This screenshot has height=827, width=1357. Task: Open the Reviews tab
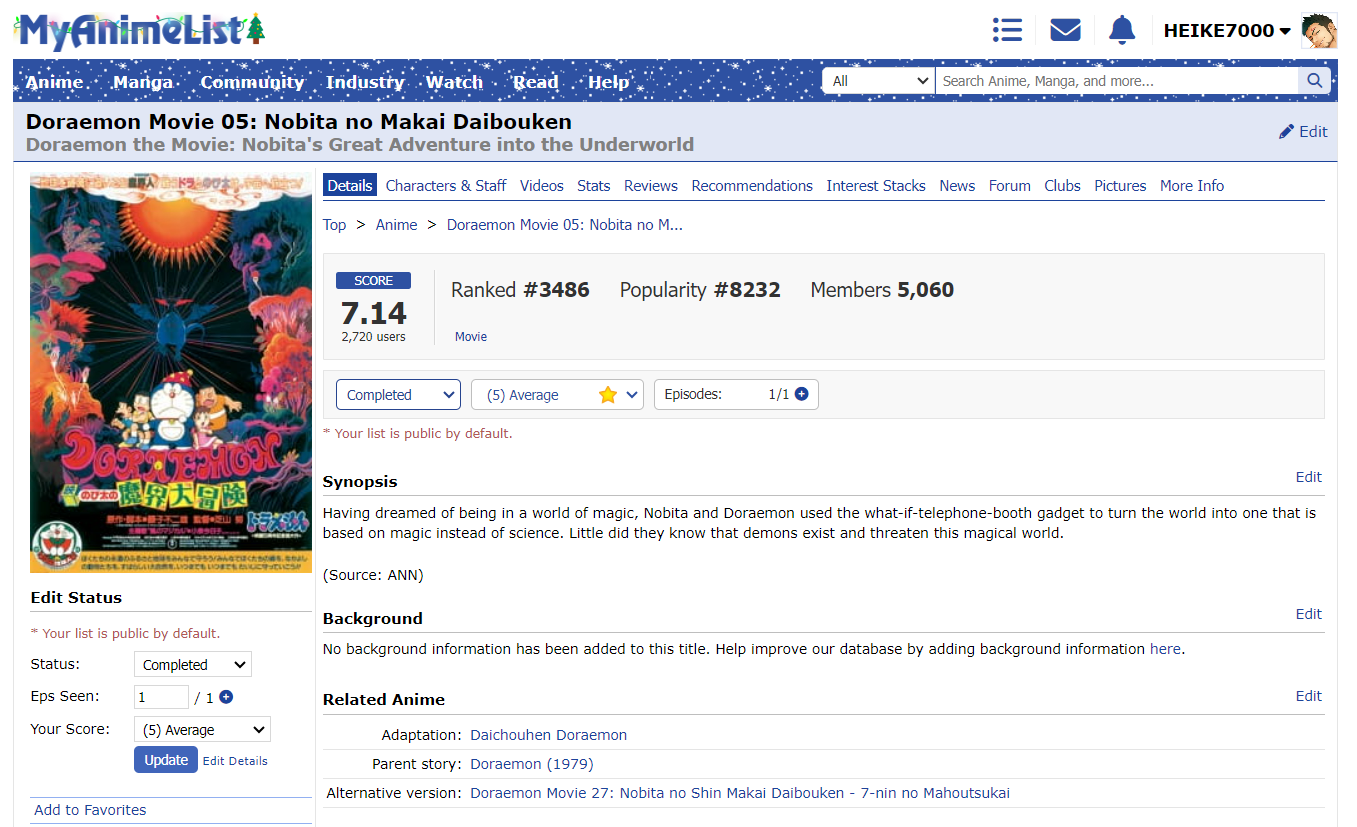[x=650, y=186]
